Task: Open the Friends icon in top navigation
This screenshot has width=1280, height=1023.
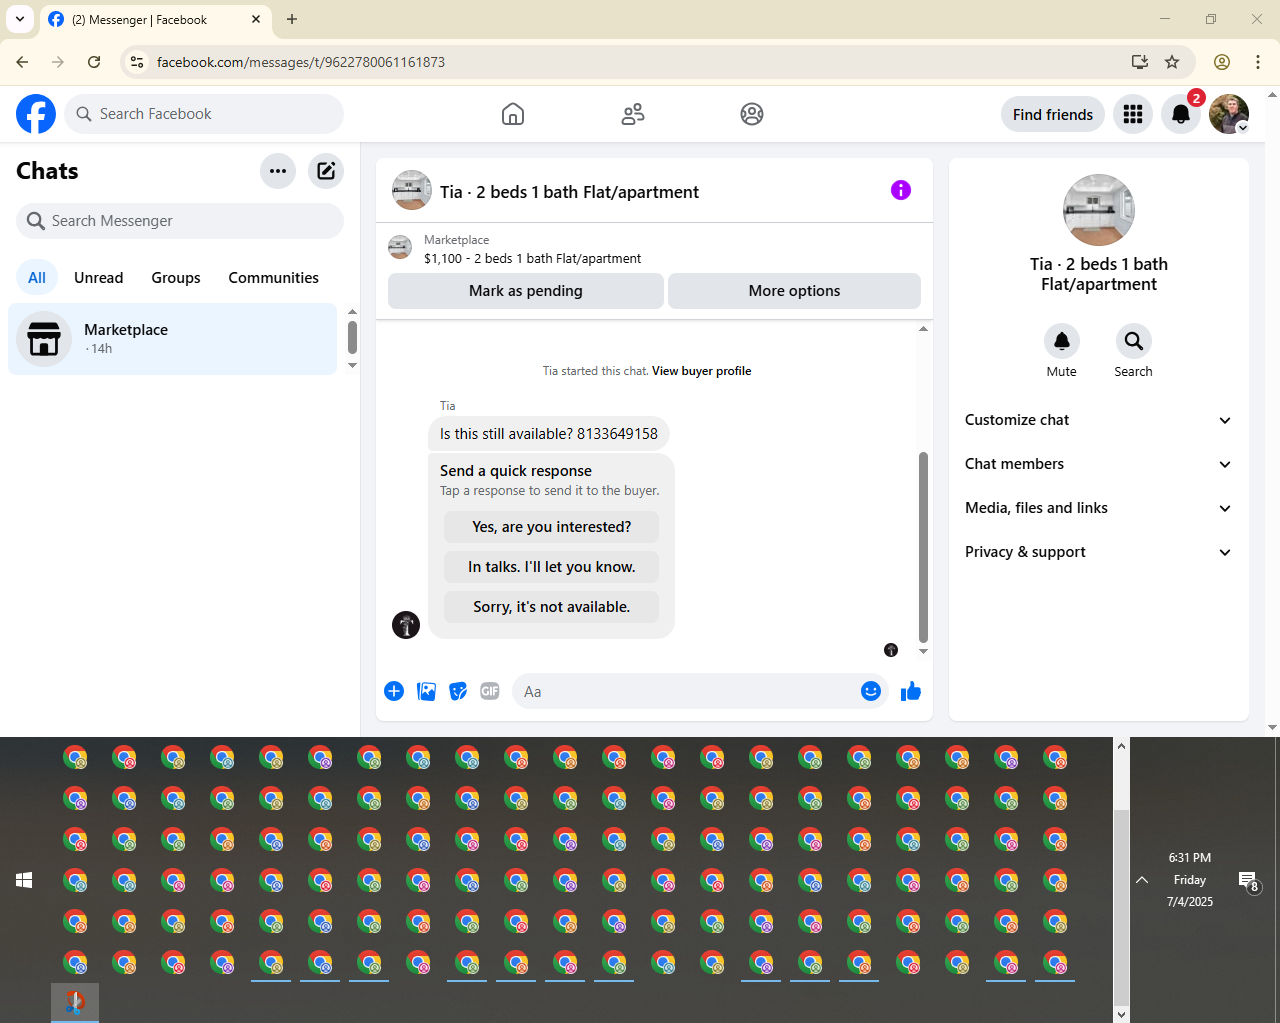Action: [633, 114]
